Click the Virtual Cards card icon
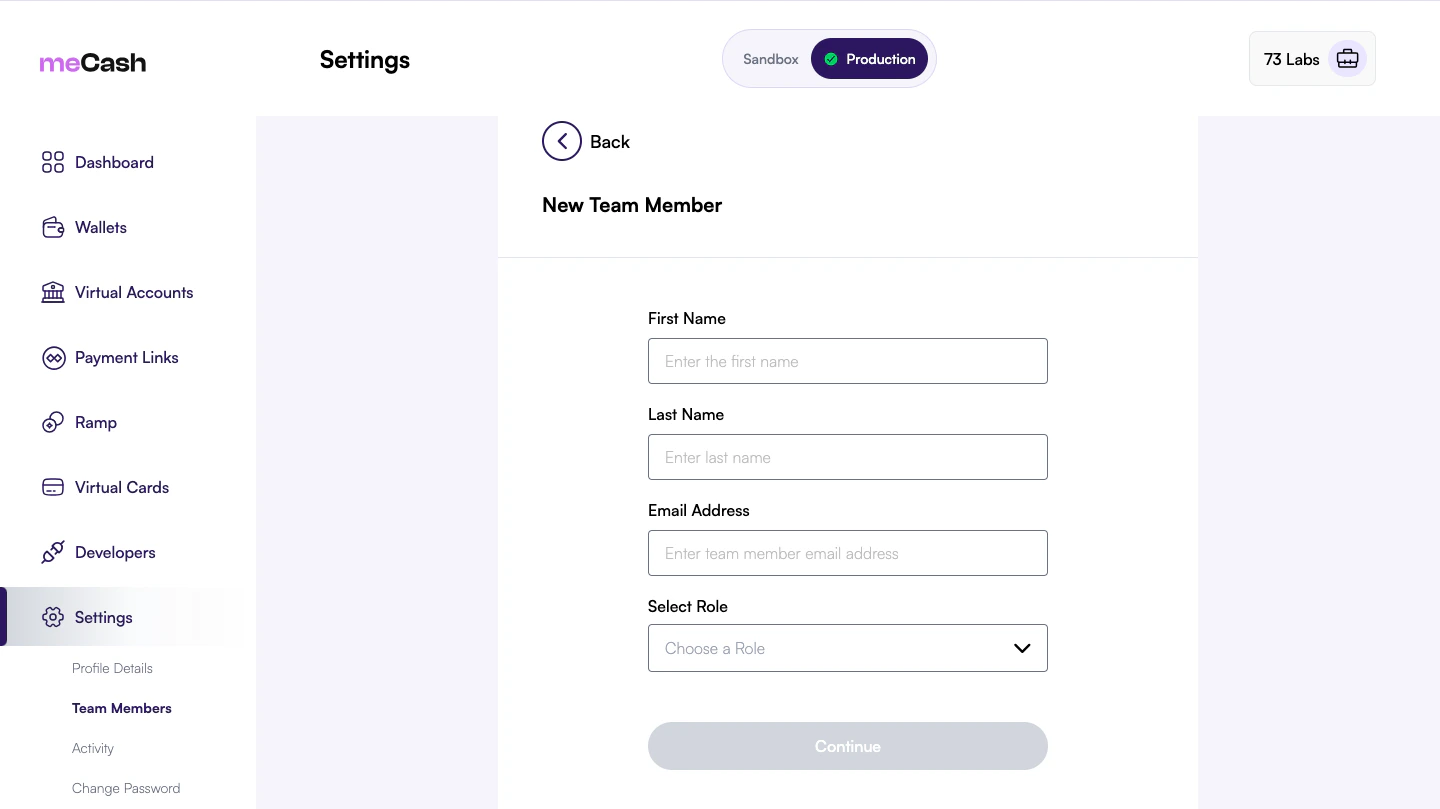Viewport: 1440px width, 809px height. coord(53,487)
